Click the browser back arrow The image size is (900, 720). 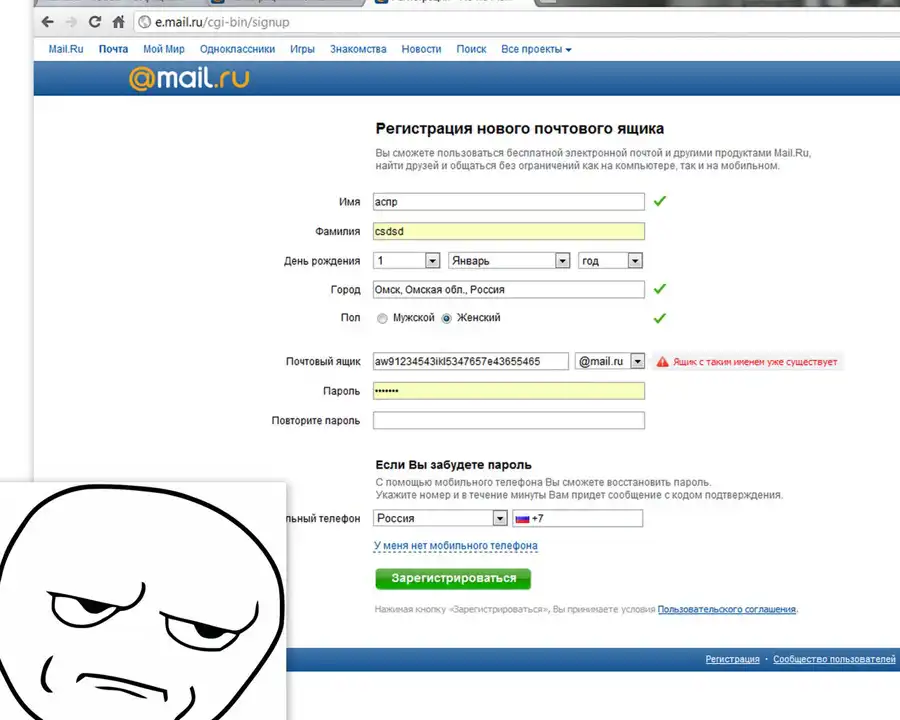tap(47, 21)
